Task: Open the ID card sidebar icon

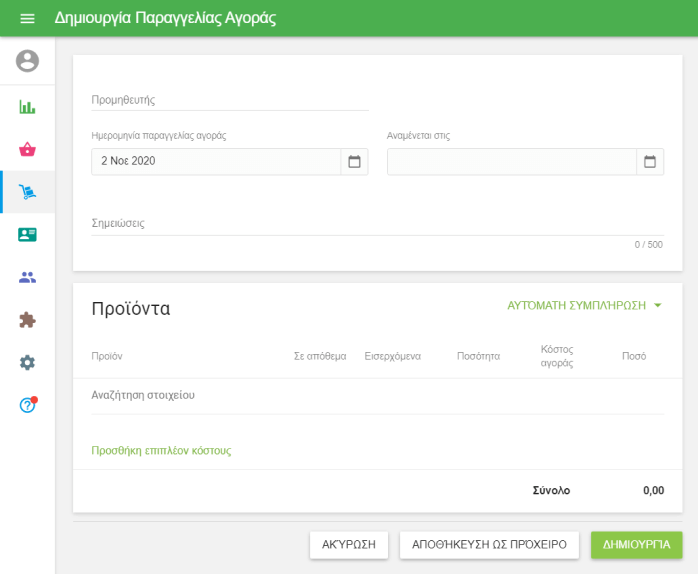Action: point(27,234)
